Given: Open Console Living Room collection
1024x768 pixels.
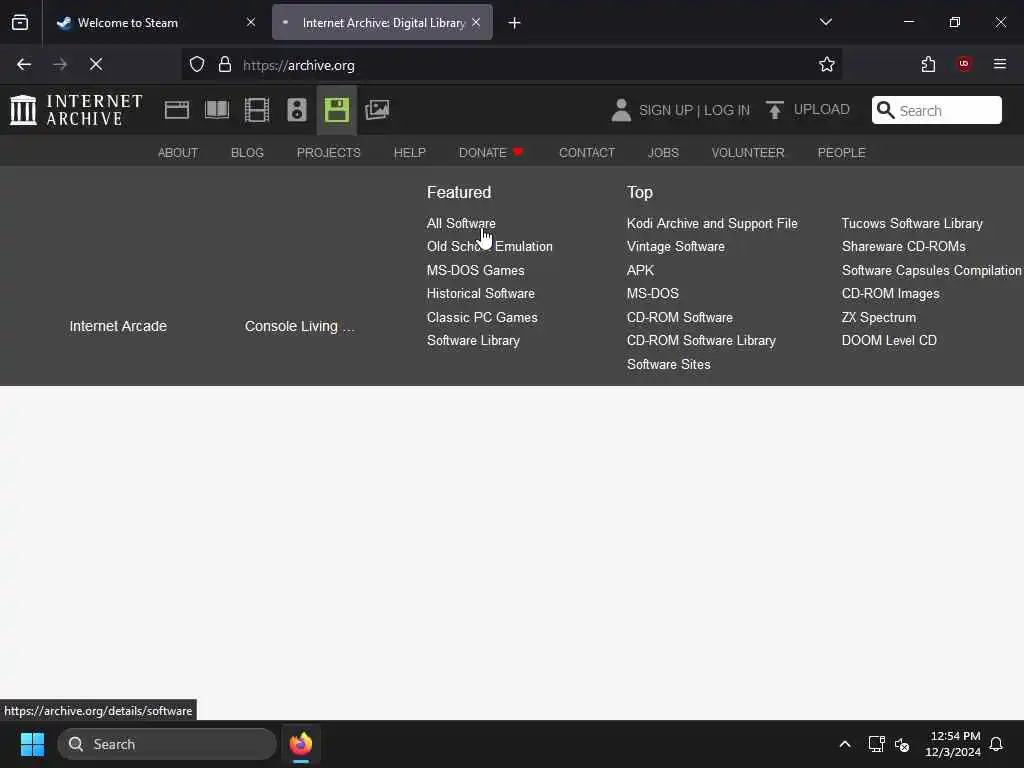Looking at the screenshot, I should [300, 326].
